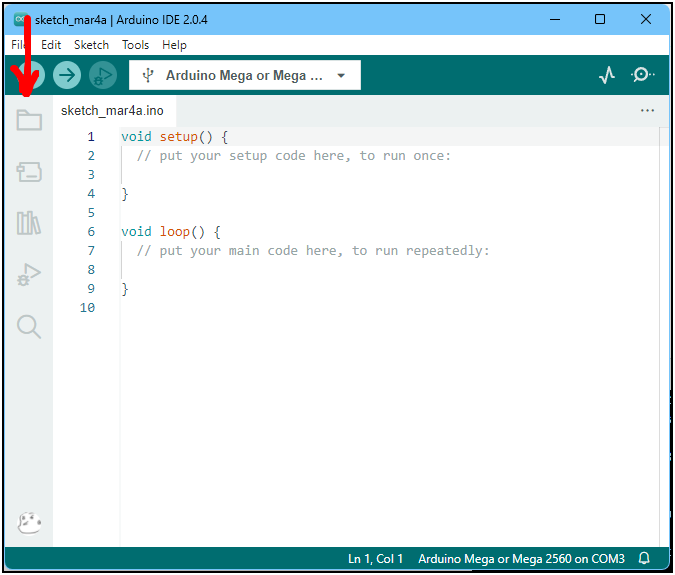Click Arduino Mega 2560 on COM3 status
The height and width of the screenshot is (575, 675).
pos(521,559)
